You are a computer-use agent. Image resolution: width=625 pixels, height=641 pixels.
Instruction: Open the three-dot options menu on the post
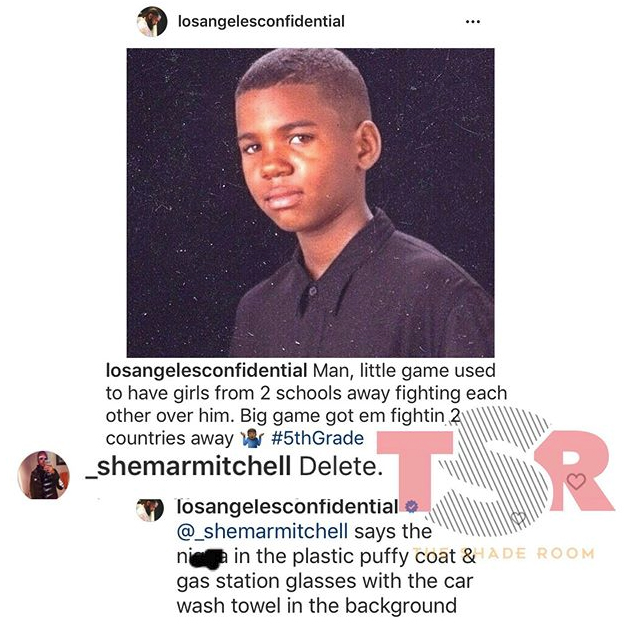pos(473,22)
